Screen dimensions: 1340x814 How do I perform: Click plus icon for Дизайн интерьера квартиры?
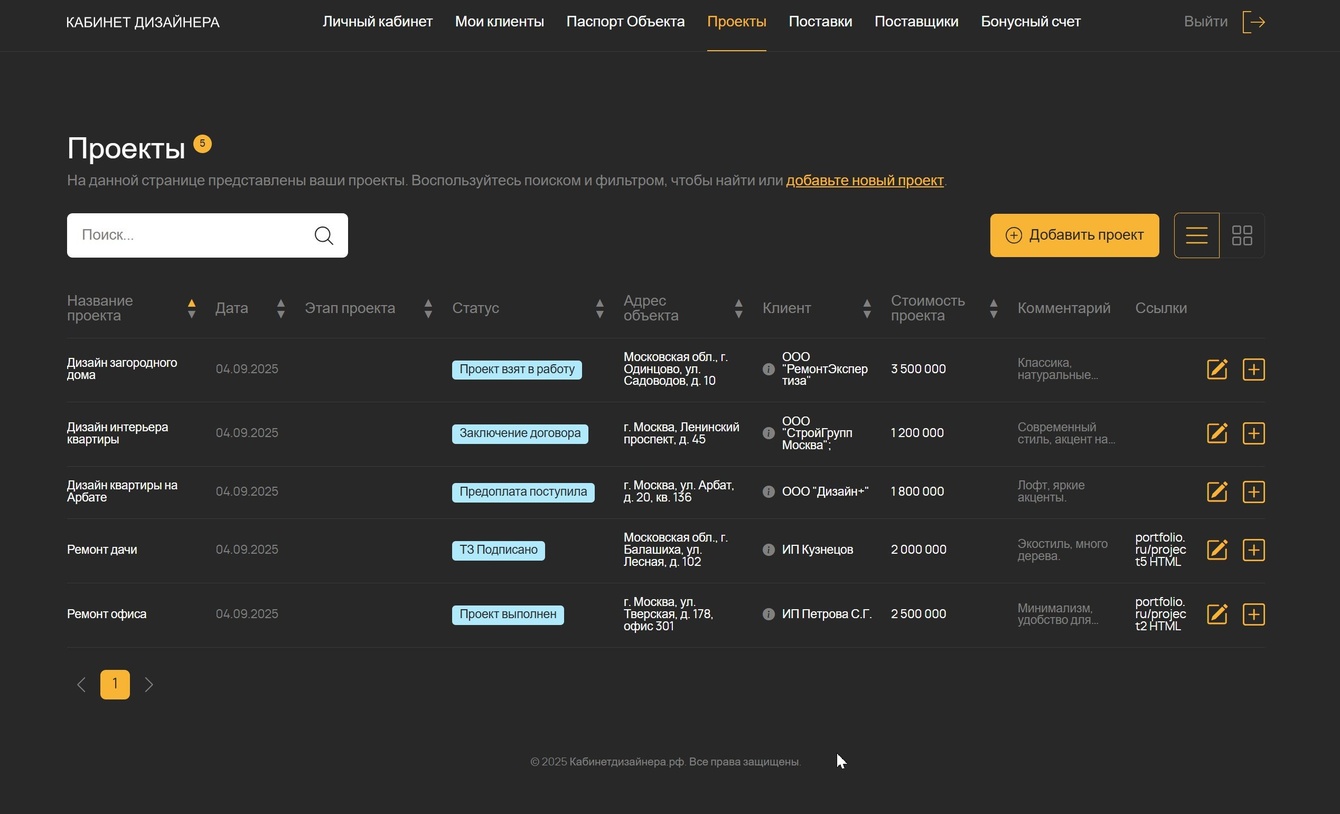(1253, 433)
